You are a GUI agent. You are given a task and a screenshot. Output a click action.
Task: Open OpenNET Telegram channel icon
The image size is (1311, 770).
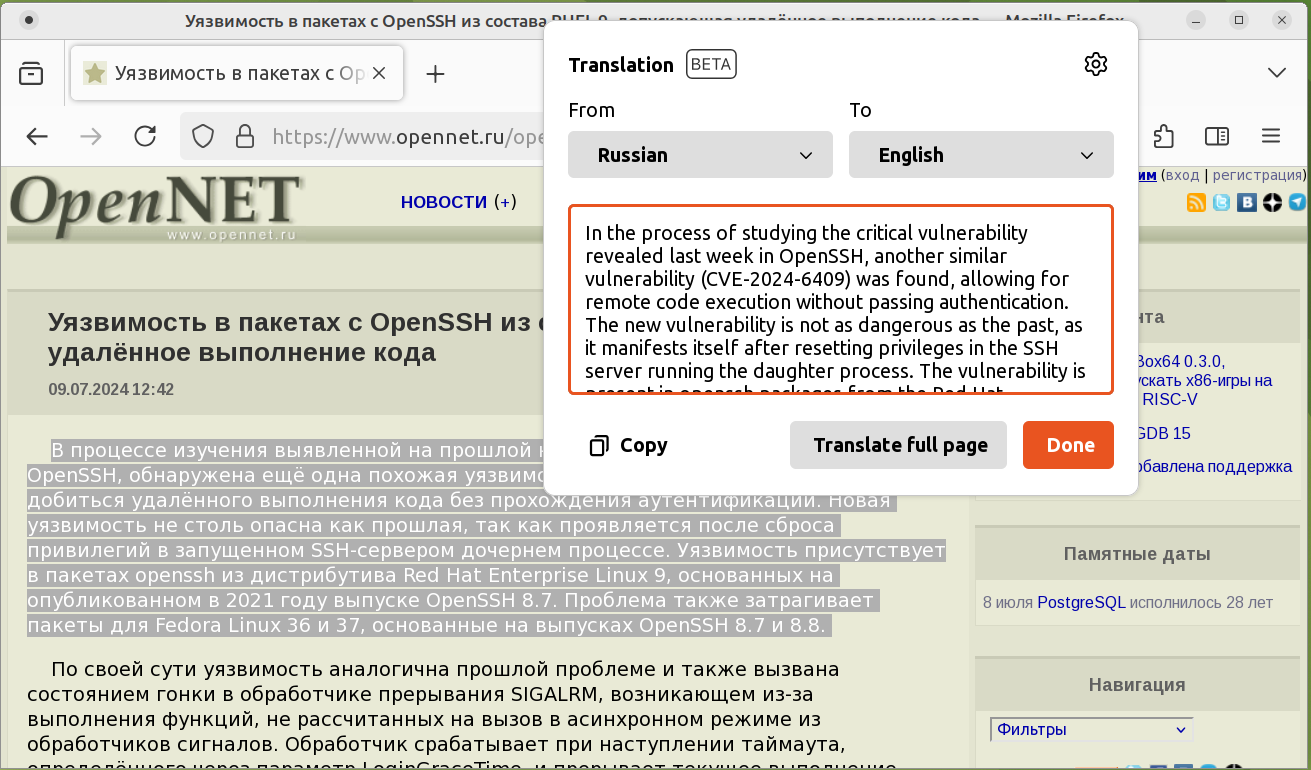[1297, 203]
